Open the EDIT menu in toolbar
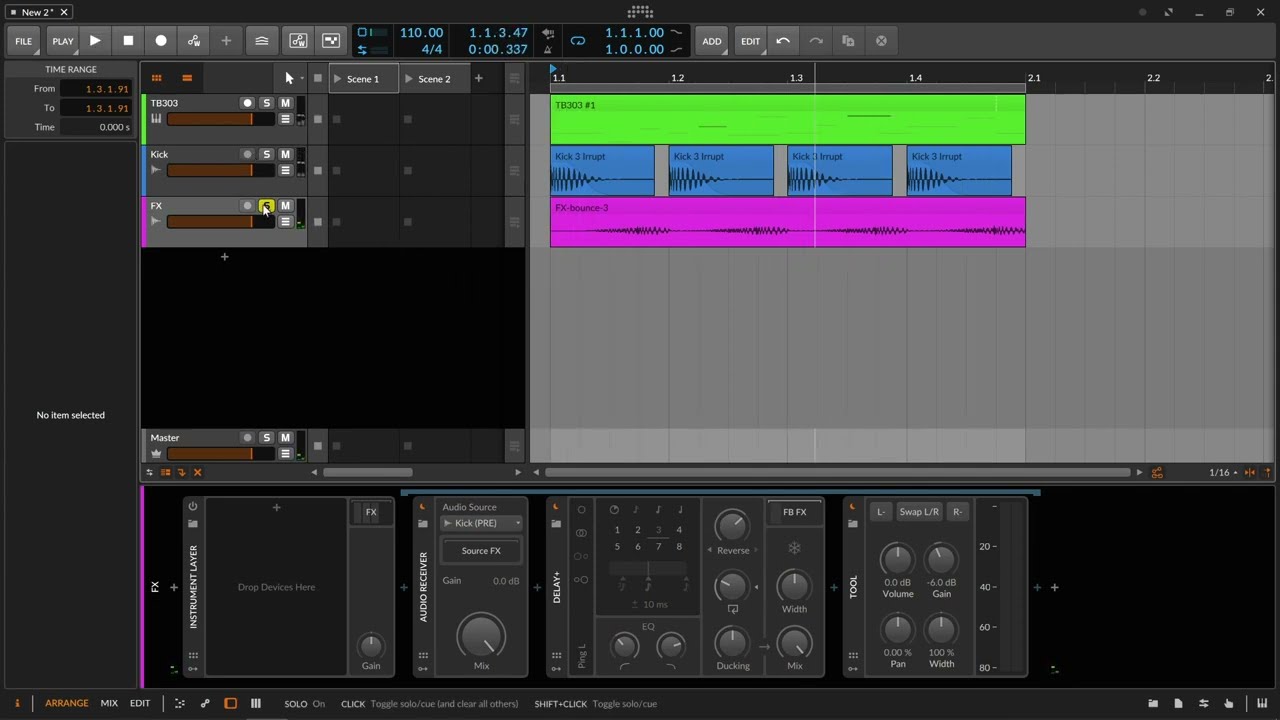 click(750, 41)
